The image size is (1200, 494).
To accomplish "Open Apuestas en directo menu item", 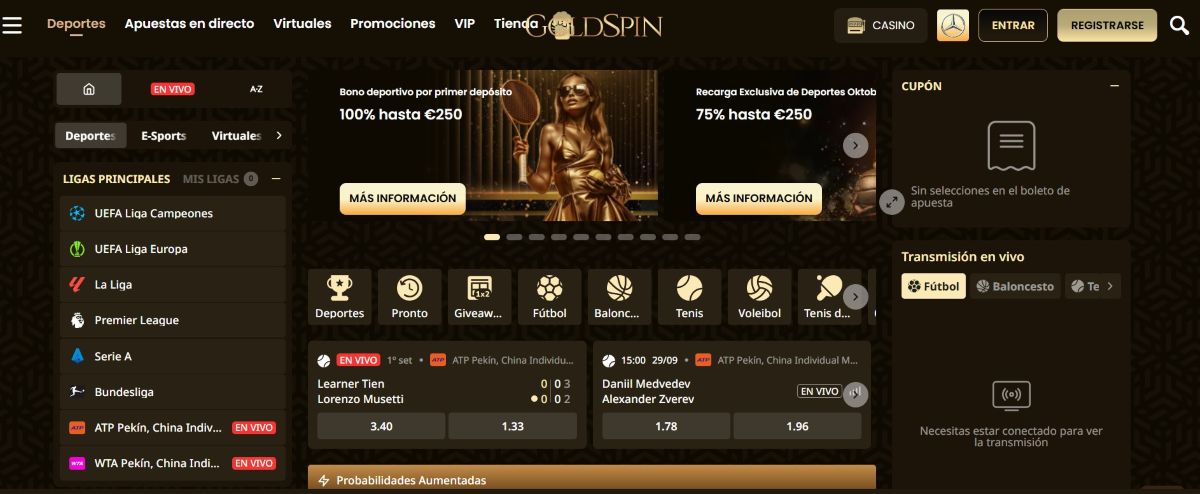I will coord(189,23).
